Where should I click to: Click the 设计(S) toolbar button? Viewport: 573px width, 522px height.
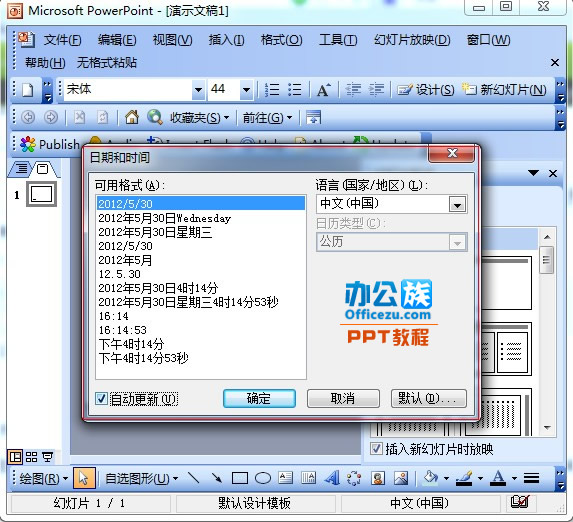point(426,90)
